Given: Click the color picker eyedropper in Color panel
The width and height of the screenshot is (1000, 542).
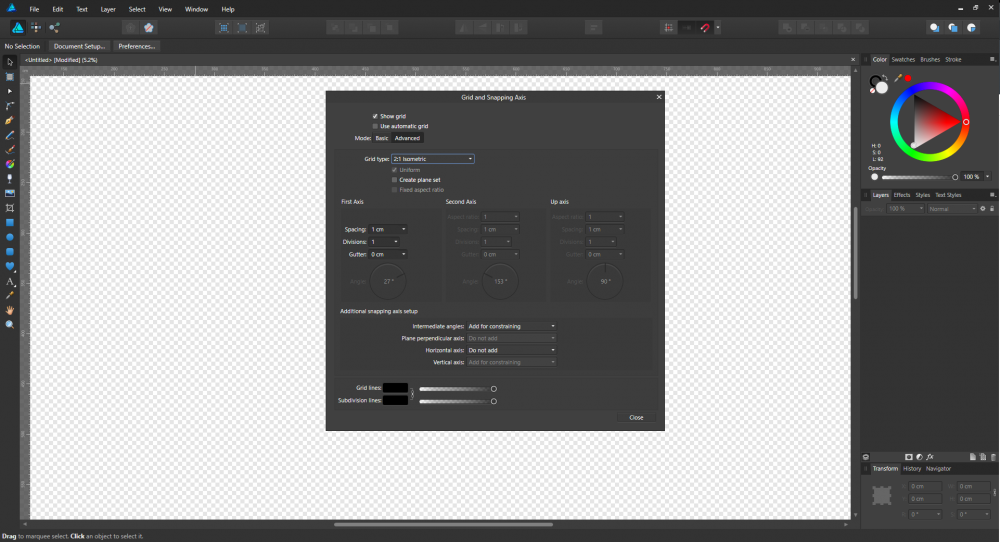Looking at the screenshot, I should click(x=898, y=77).
